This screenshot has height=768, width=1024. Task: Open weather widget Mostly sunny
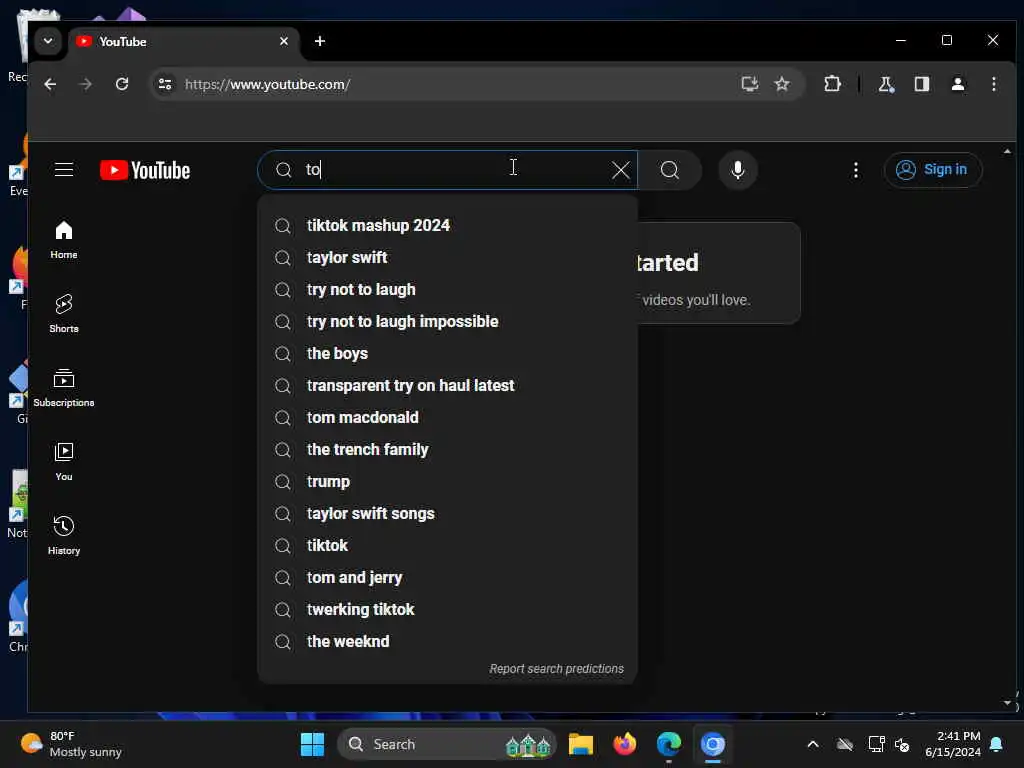(x=71, y=744)
